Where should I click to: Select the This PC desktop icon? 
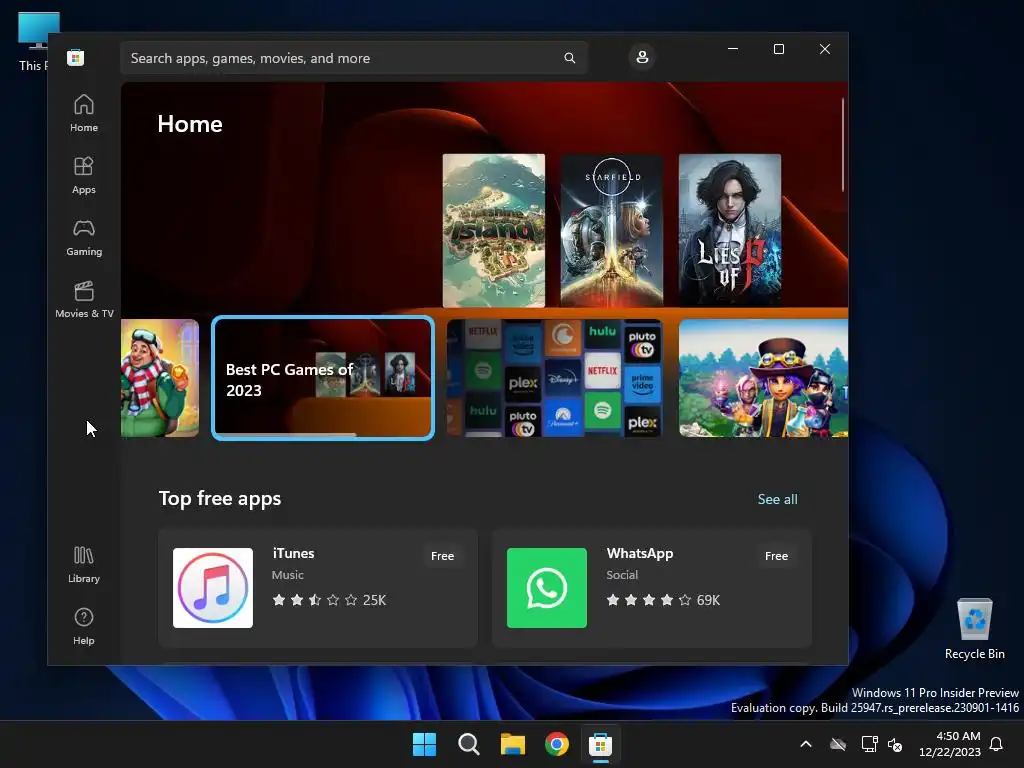tap(32, 41)
